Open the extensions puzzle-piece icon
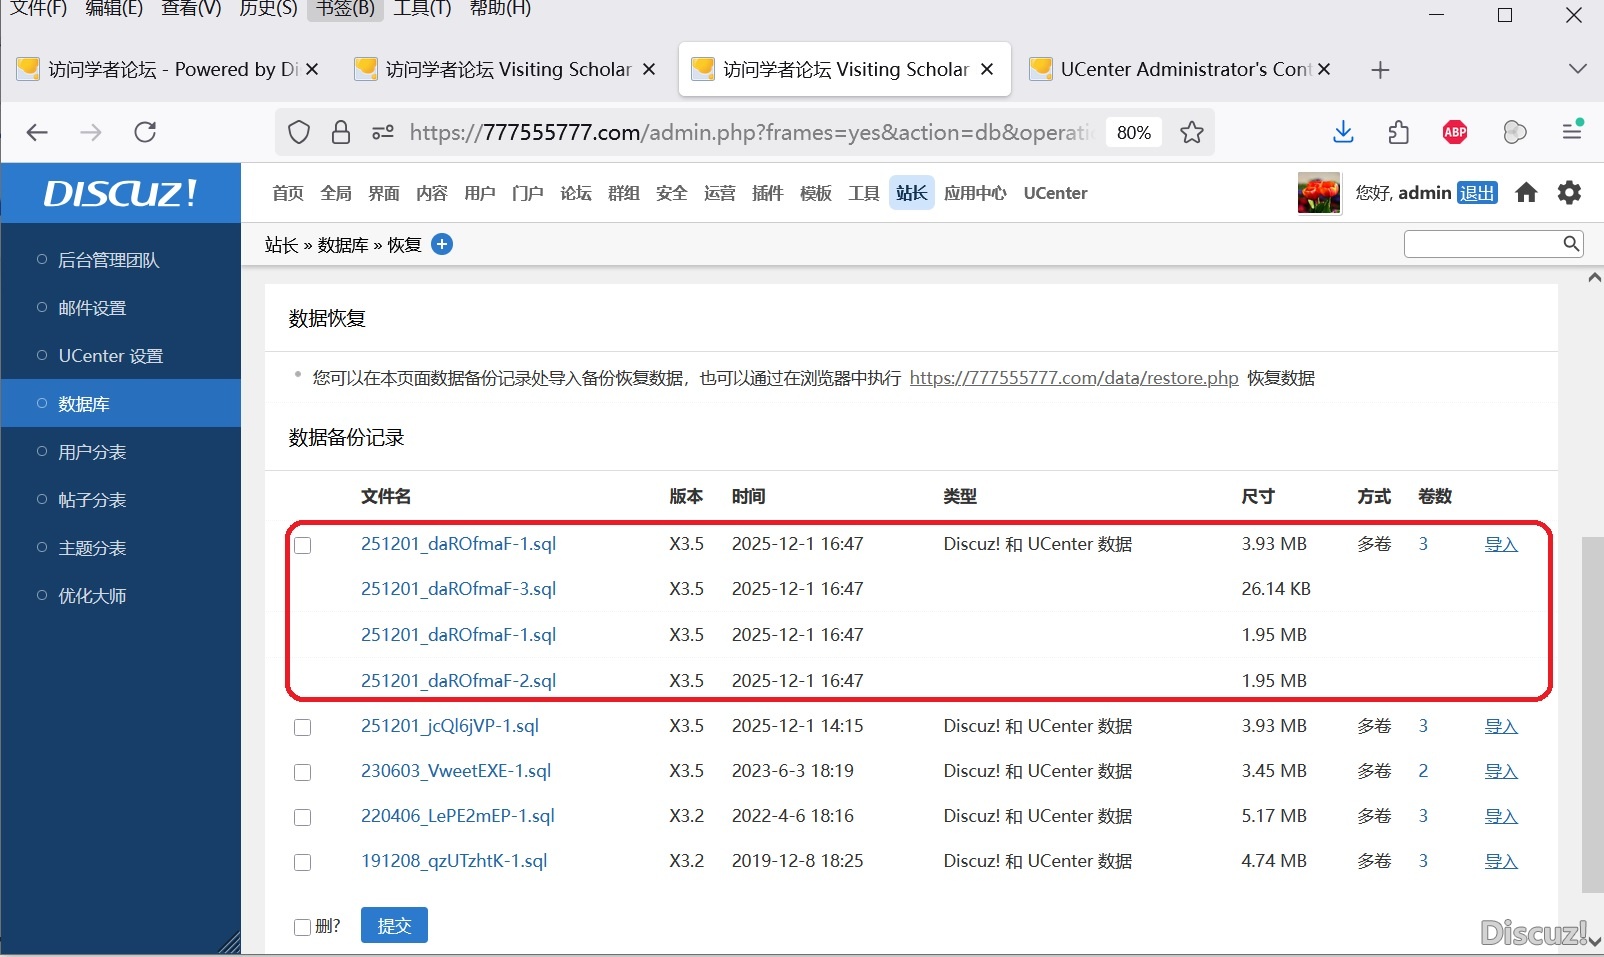The image size is (1604, 957). (1399, 132)
